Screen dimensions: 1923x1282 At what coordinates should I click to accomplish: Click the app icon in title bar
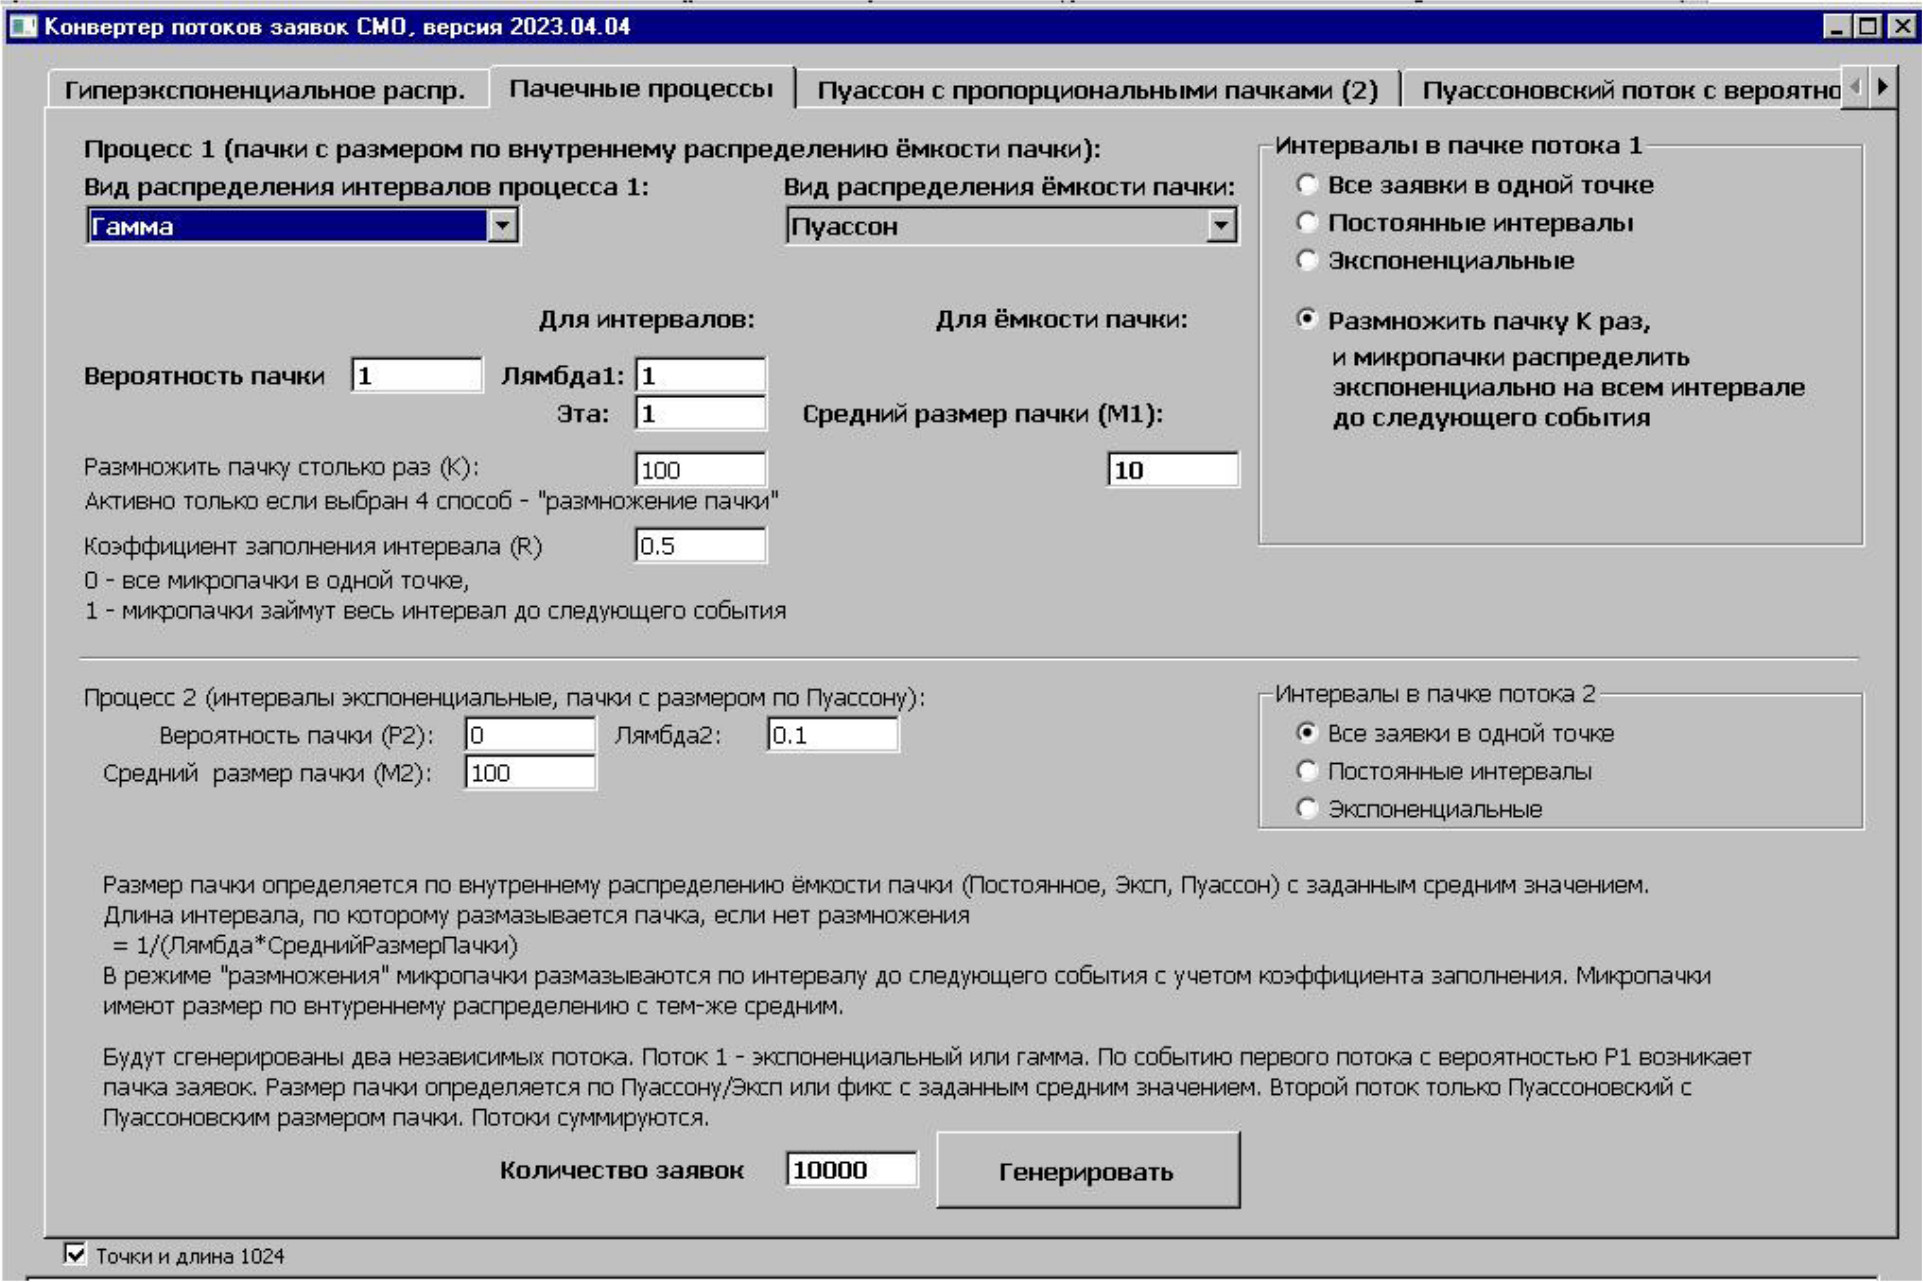[22, 26]
